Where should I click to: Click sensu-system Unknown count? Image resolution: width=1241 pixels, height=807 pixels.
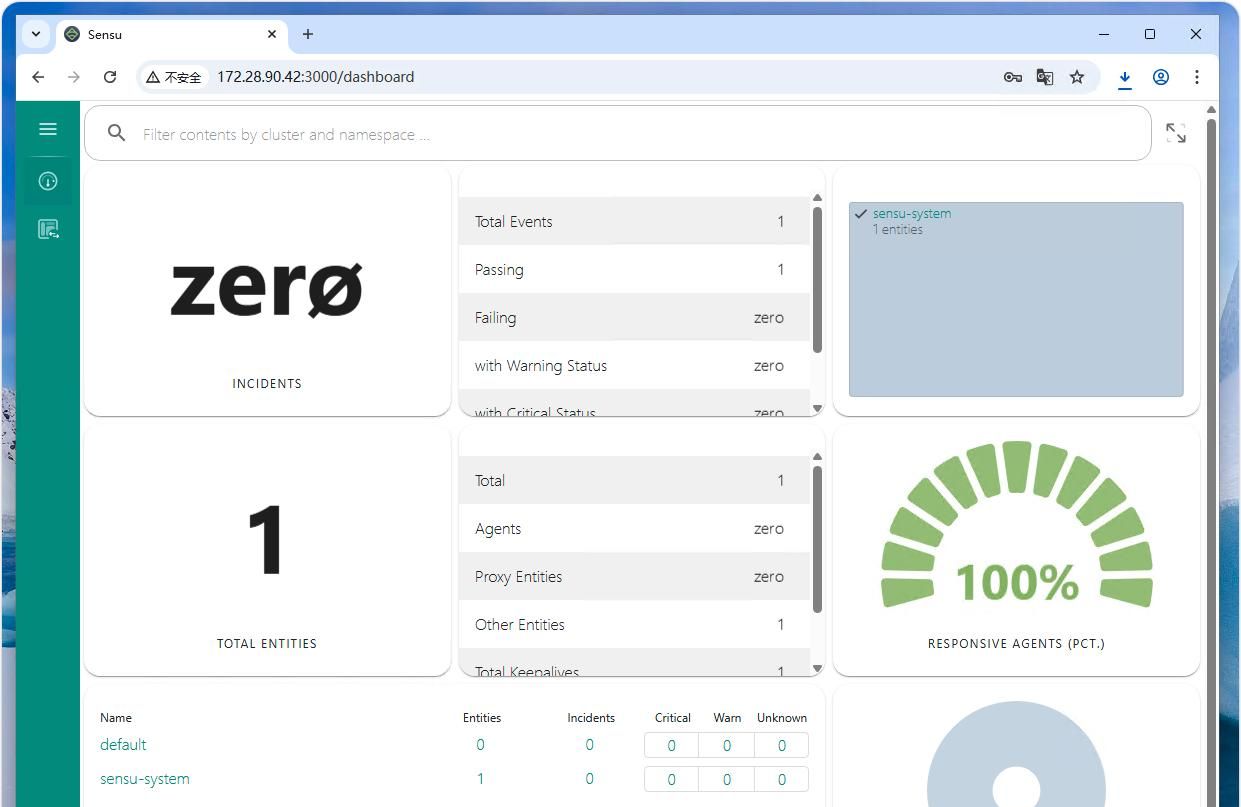tap(781, 779)
